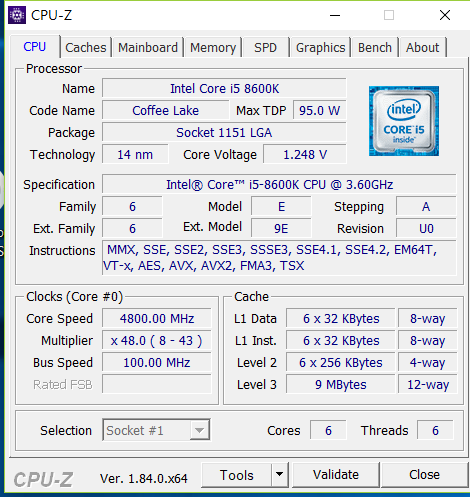Click the Level 3 value '9 MBytes'
Viewport: 470px width, 497px height.
click(x=341, y=384)
